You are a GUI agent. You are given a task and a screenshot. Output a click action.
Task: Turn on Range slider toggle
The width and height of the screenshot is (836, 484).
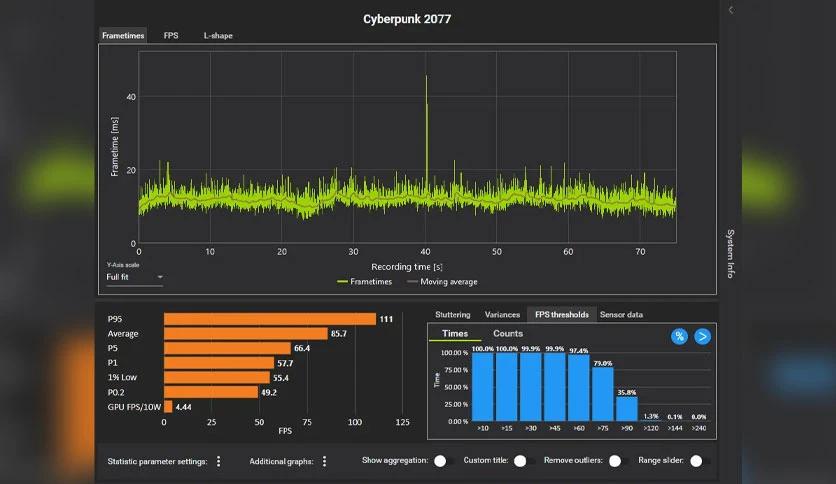700,461
